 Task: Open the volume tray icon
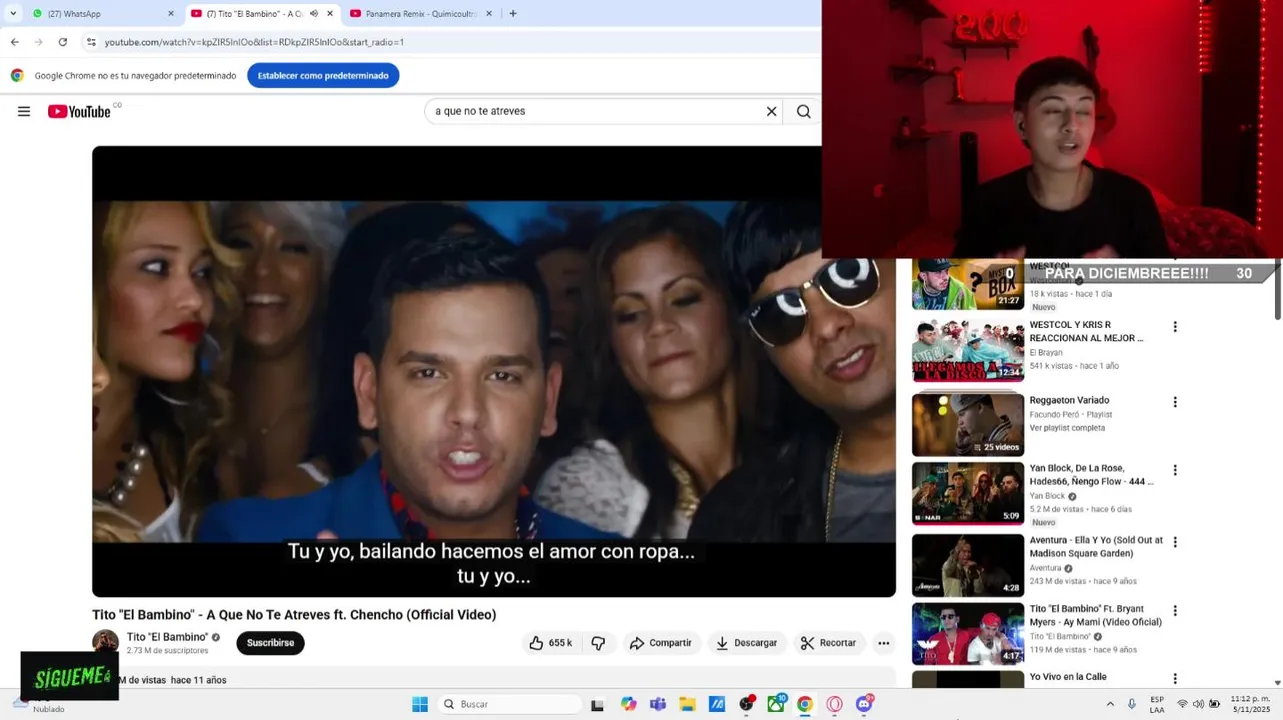(x=1198, y=704)
